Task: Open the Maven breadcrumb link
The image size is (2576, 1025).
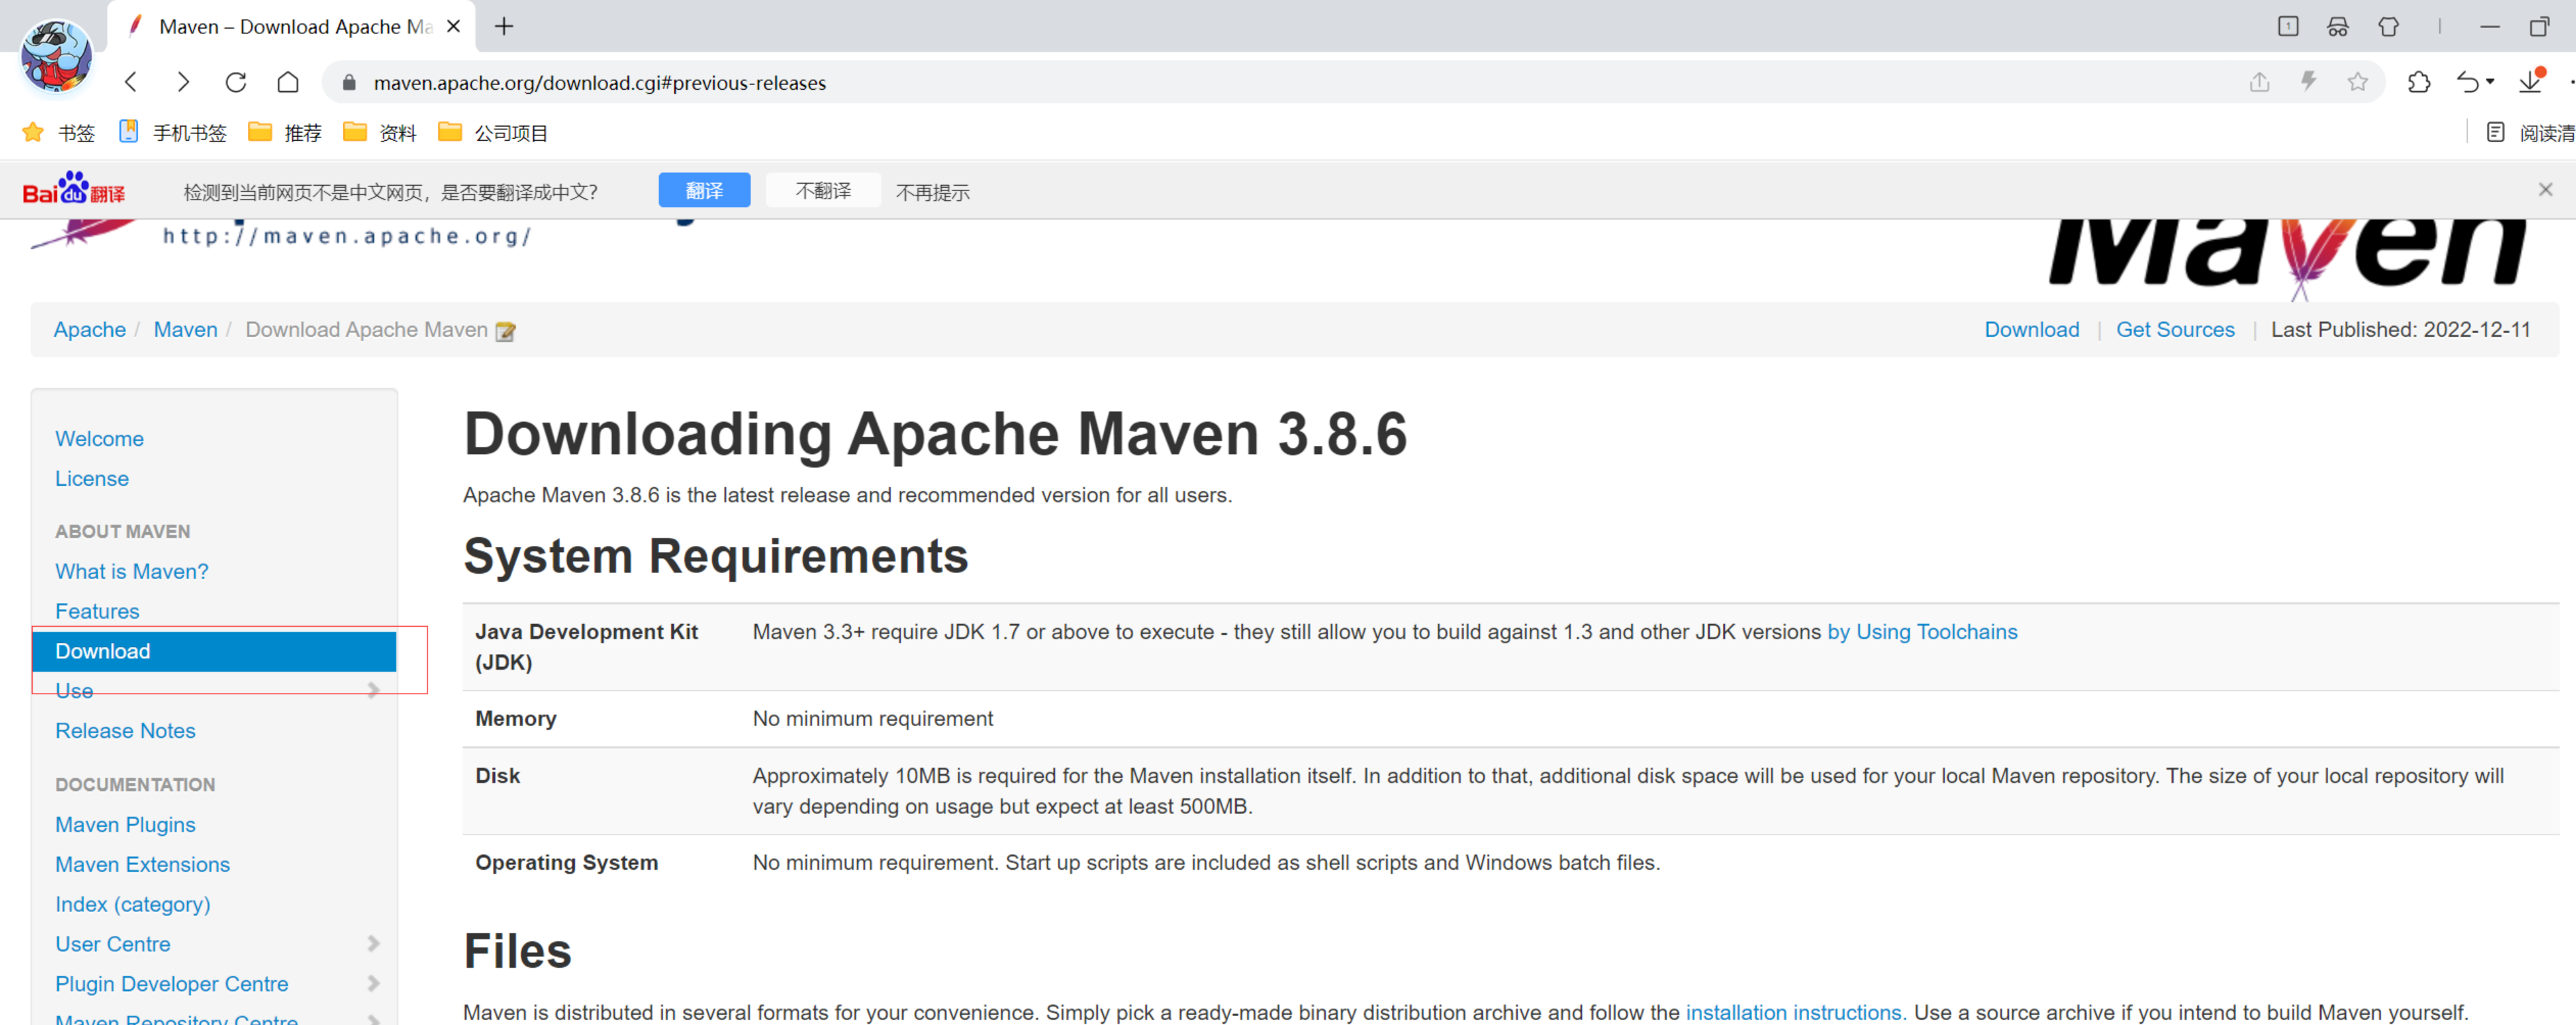Action: click(185, 329)
